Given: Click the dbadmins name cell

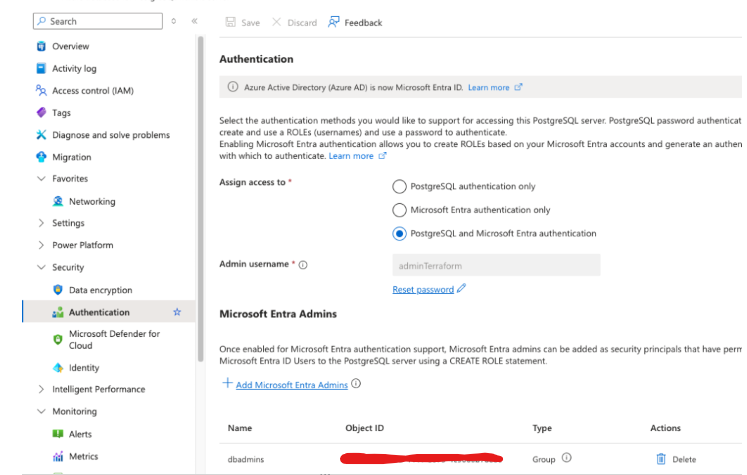Looking at the screenshot, I should point(246,459).
